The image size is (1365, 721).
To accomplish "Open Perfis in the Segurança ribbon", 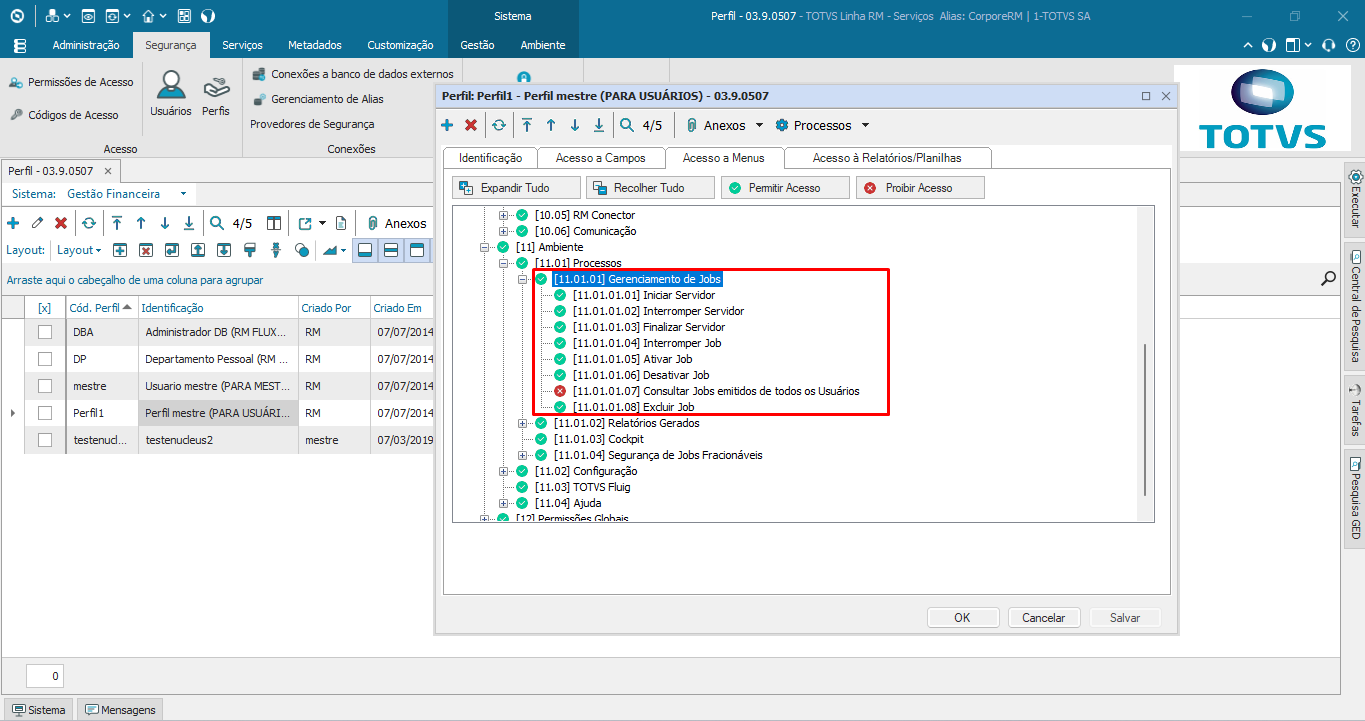I will 216,94.
